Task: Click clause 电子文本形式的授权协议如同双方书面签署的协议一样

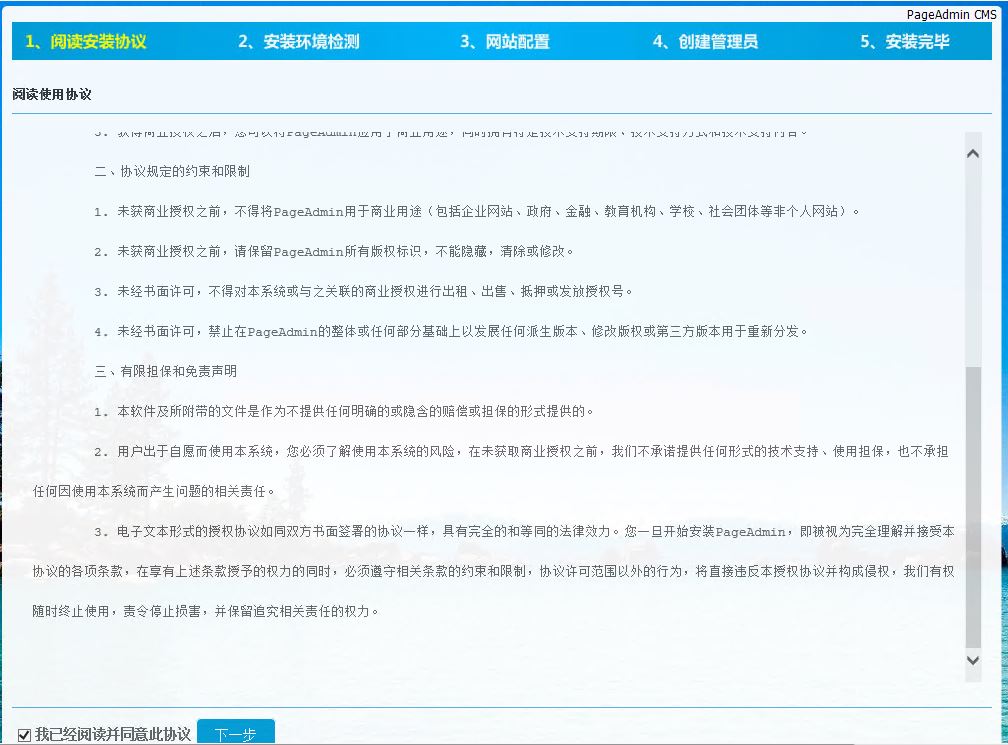Action: pos(273,531)
